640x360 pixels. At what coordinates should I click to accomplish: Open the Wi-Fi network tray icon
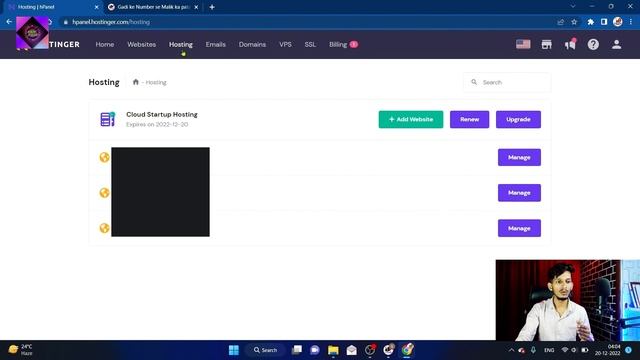point(565,350)
